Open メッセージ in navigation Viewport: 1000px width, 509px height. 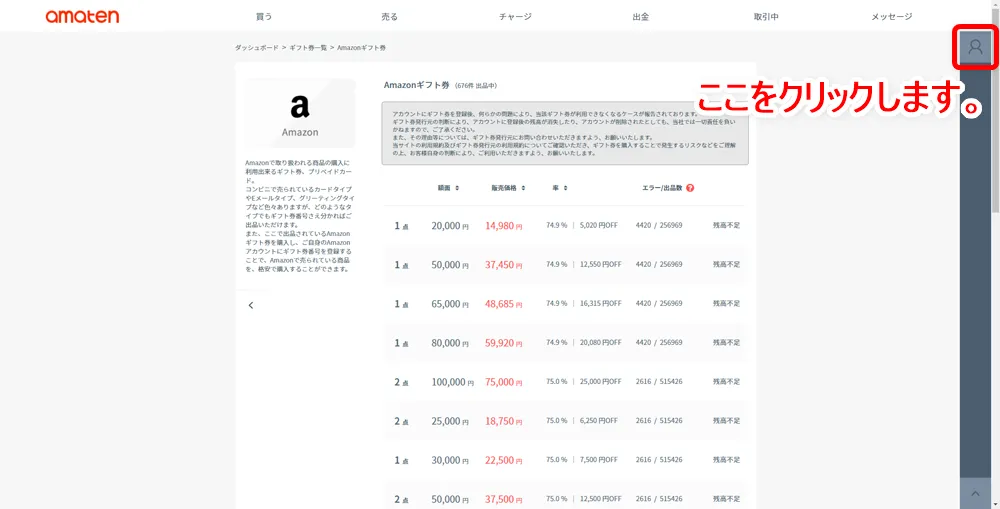point(892,17)
